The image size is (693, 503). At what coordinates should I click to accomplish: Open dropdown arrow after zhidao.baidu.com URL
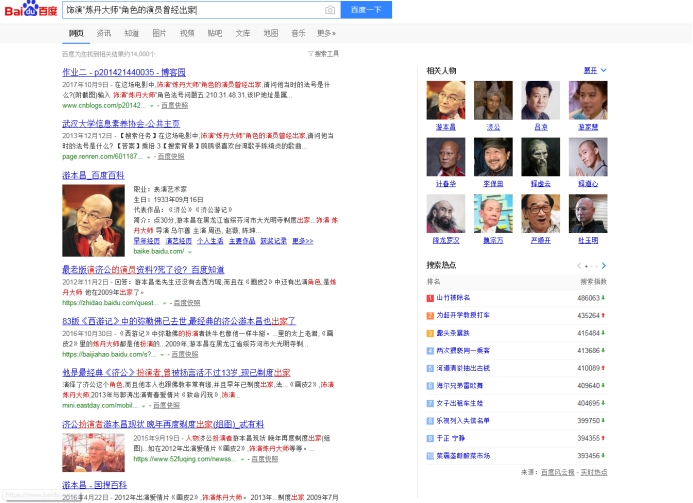[x=164, y=303]
